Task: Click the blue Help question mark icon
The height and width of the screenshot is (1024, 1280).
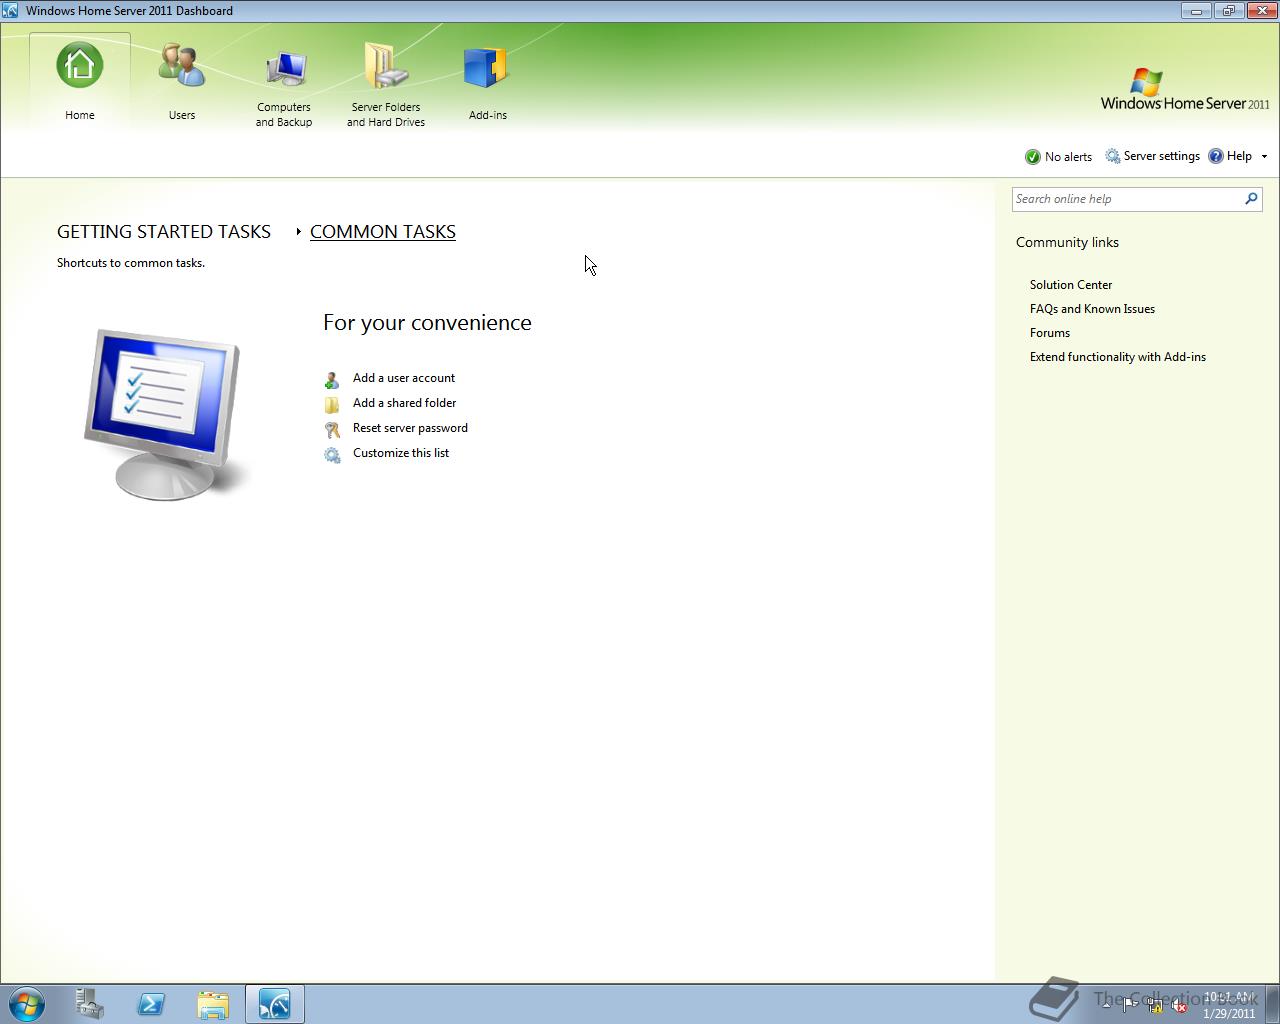Action: tap(1215, 156)
